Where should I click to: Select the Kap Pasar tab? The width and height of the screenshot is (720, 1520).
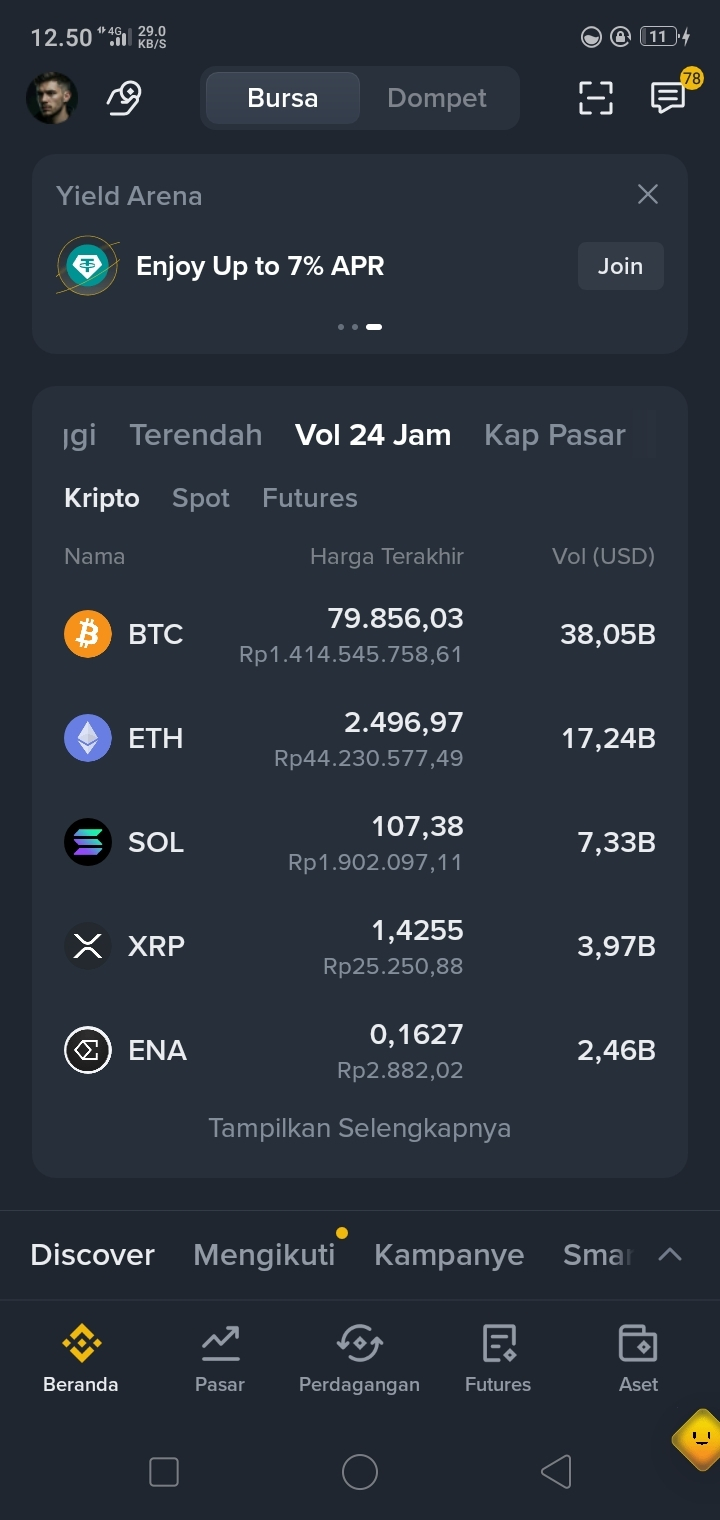coord(555,435)
